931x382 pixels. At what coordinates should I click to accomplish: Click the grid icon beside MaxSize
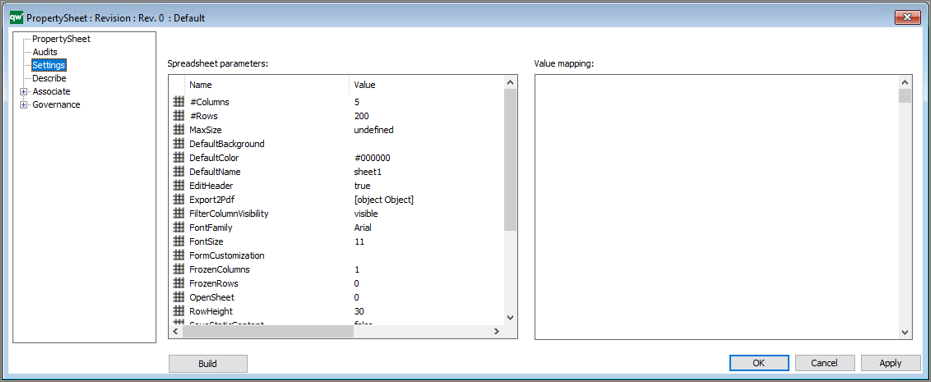[x=178, y=130]
